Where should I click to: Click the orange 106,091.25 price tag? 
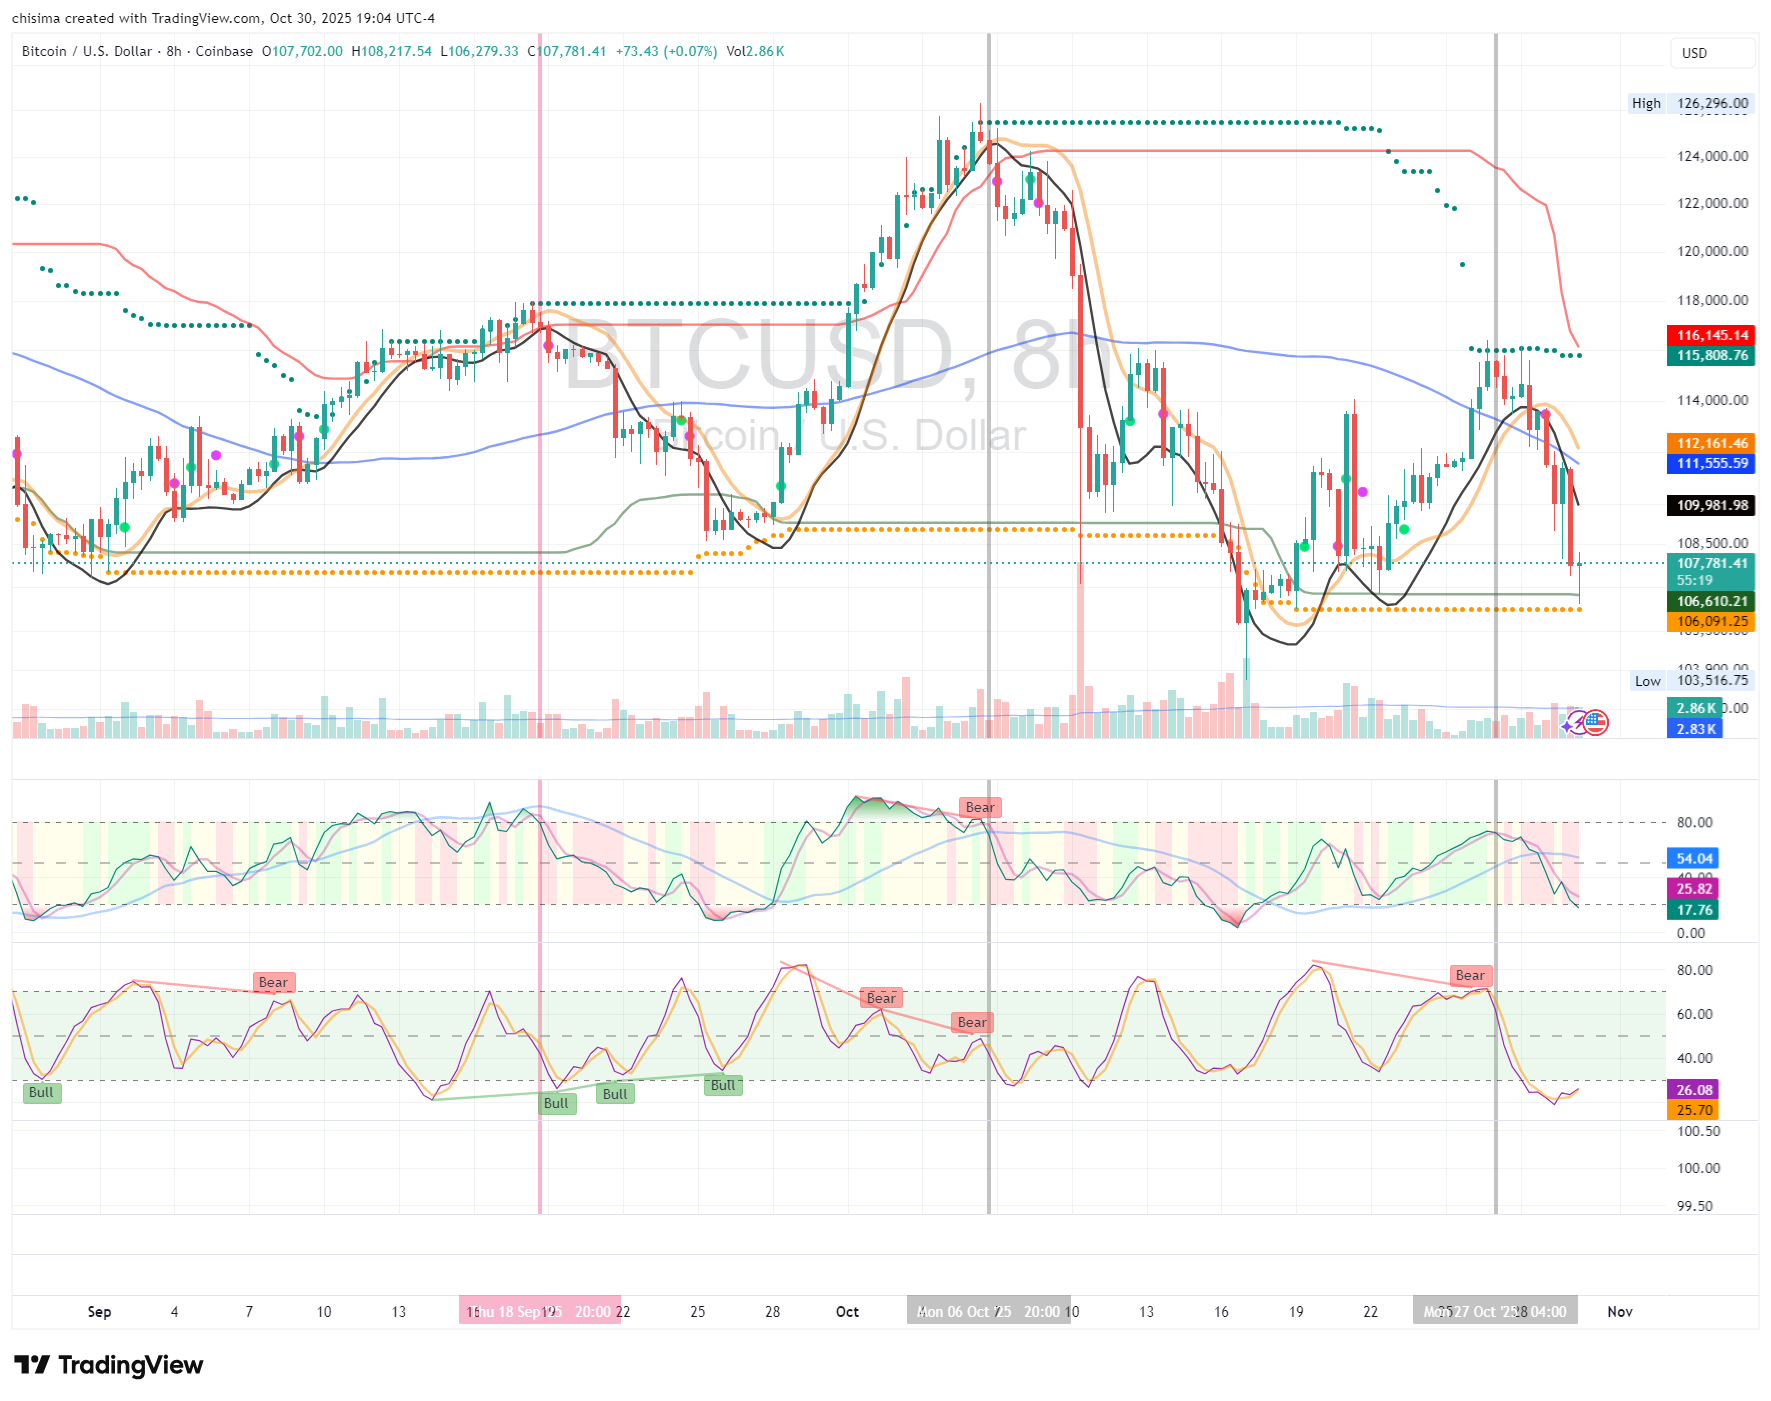coord(1711,621)
